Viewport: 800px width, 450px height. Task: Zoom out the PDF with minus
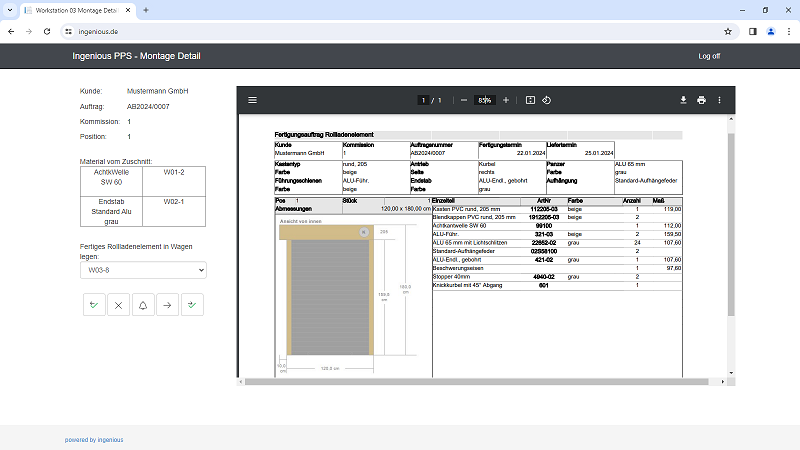464,100
